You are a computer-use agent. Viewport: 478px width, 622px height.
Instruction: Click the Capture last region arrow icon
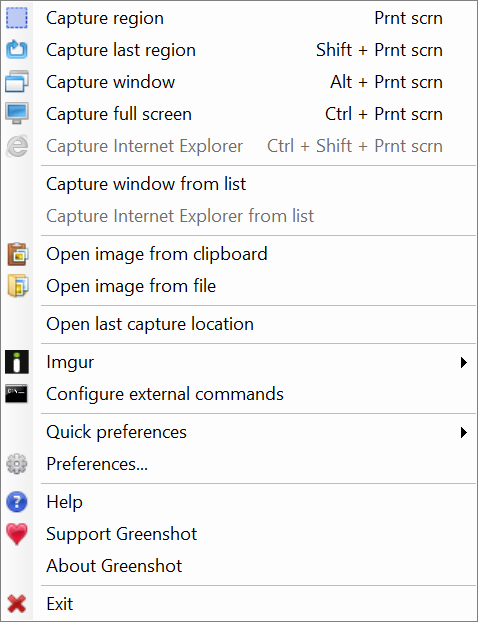(x=17, y=50)
